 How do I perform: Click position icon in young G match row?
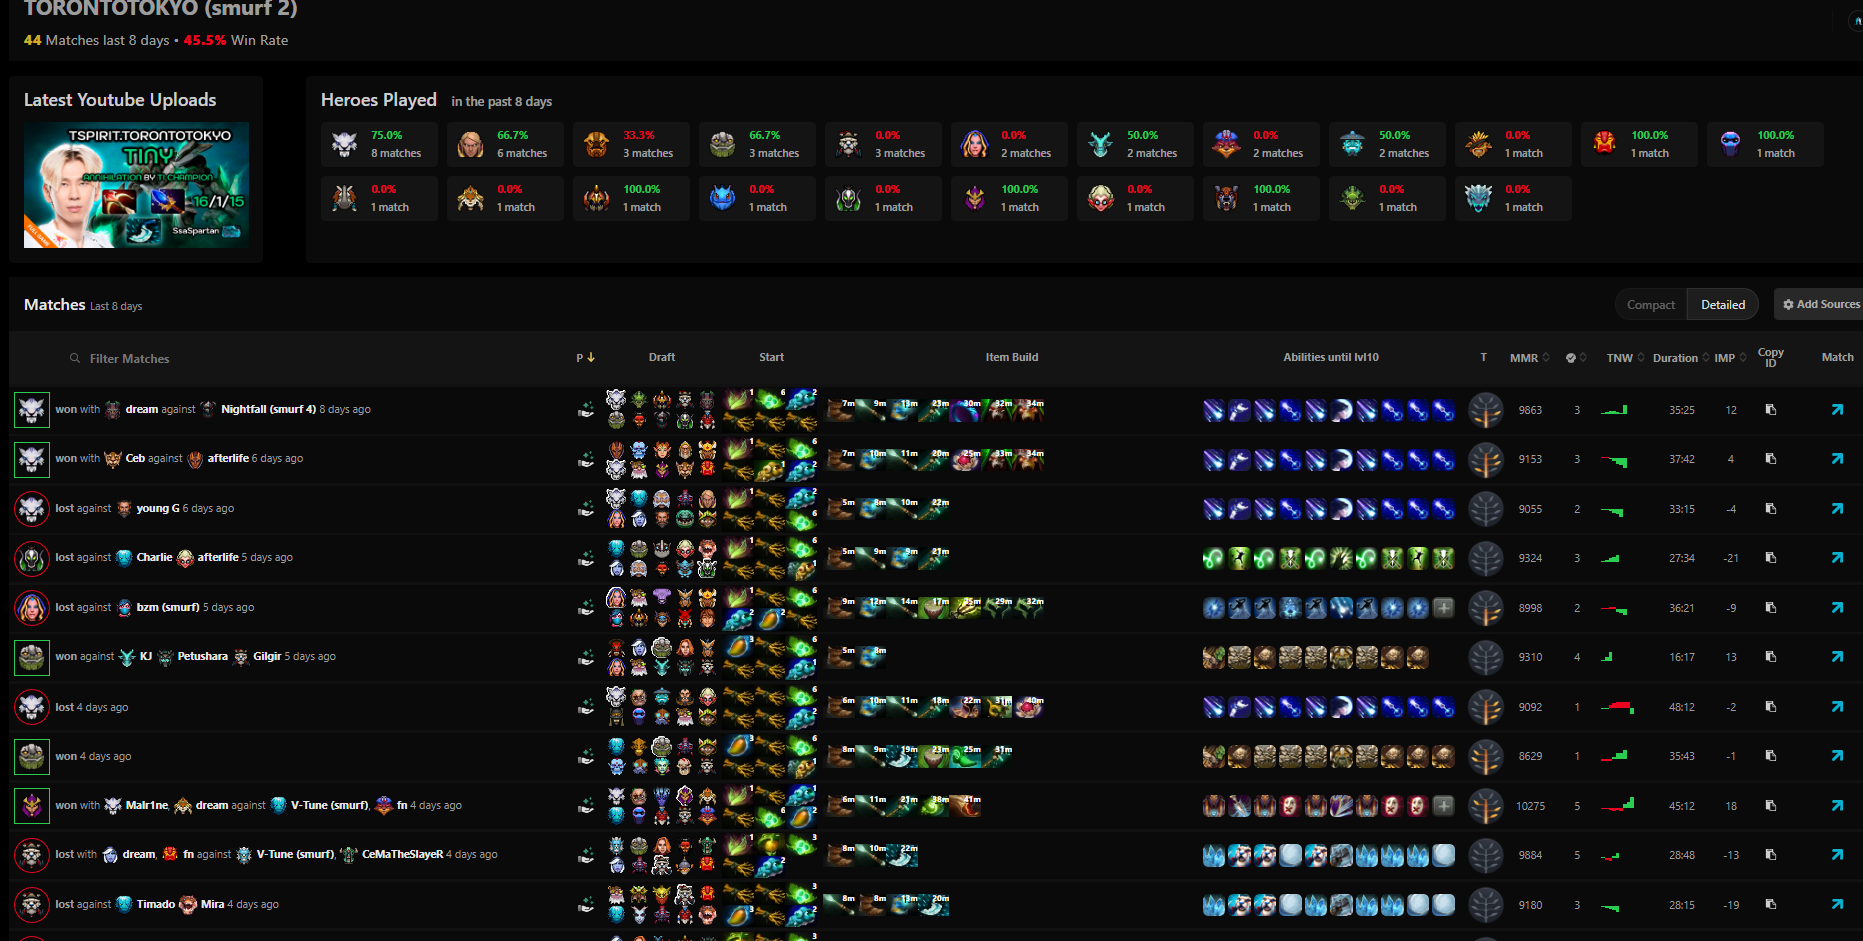[x=586, y=509]
